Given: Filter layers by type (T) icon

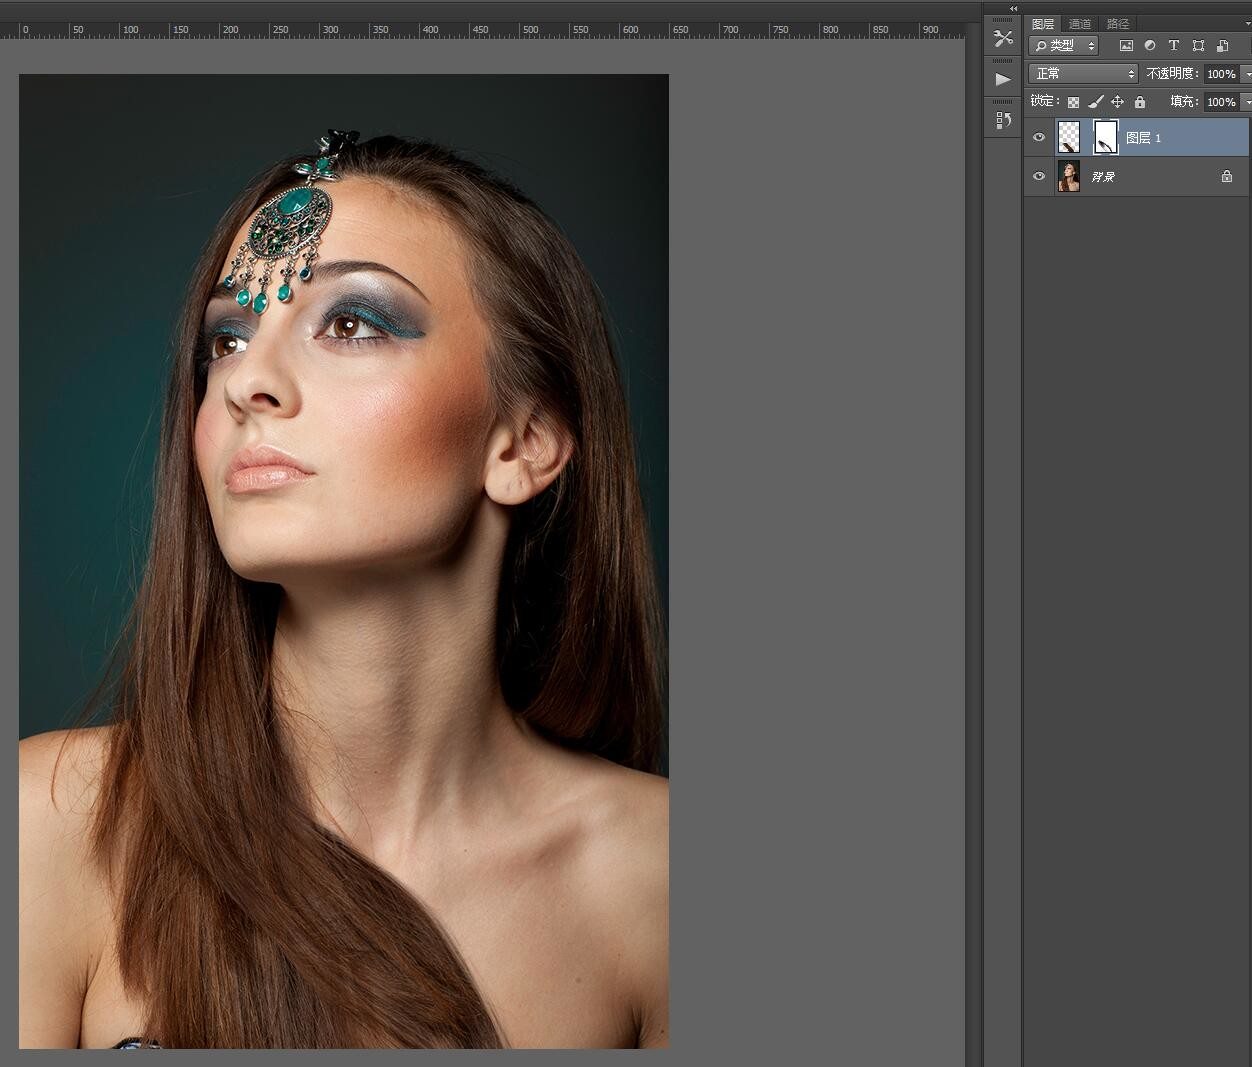Looking at the screenshot, I should point(1174,46).
